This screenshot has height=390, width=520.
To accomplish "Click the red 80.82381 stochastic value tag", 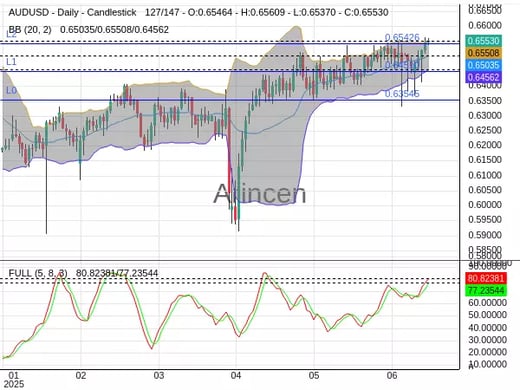I will pos(486,278).
